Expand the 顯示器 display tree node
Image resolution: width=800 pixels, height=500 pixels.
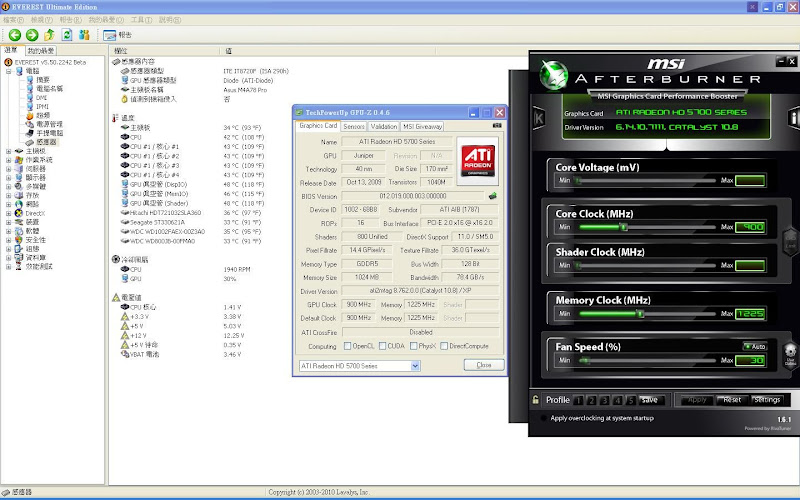pyautogui.click(x=8, y=178)
